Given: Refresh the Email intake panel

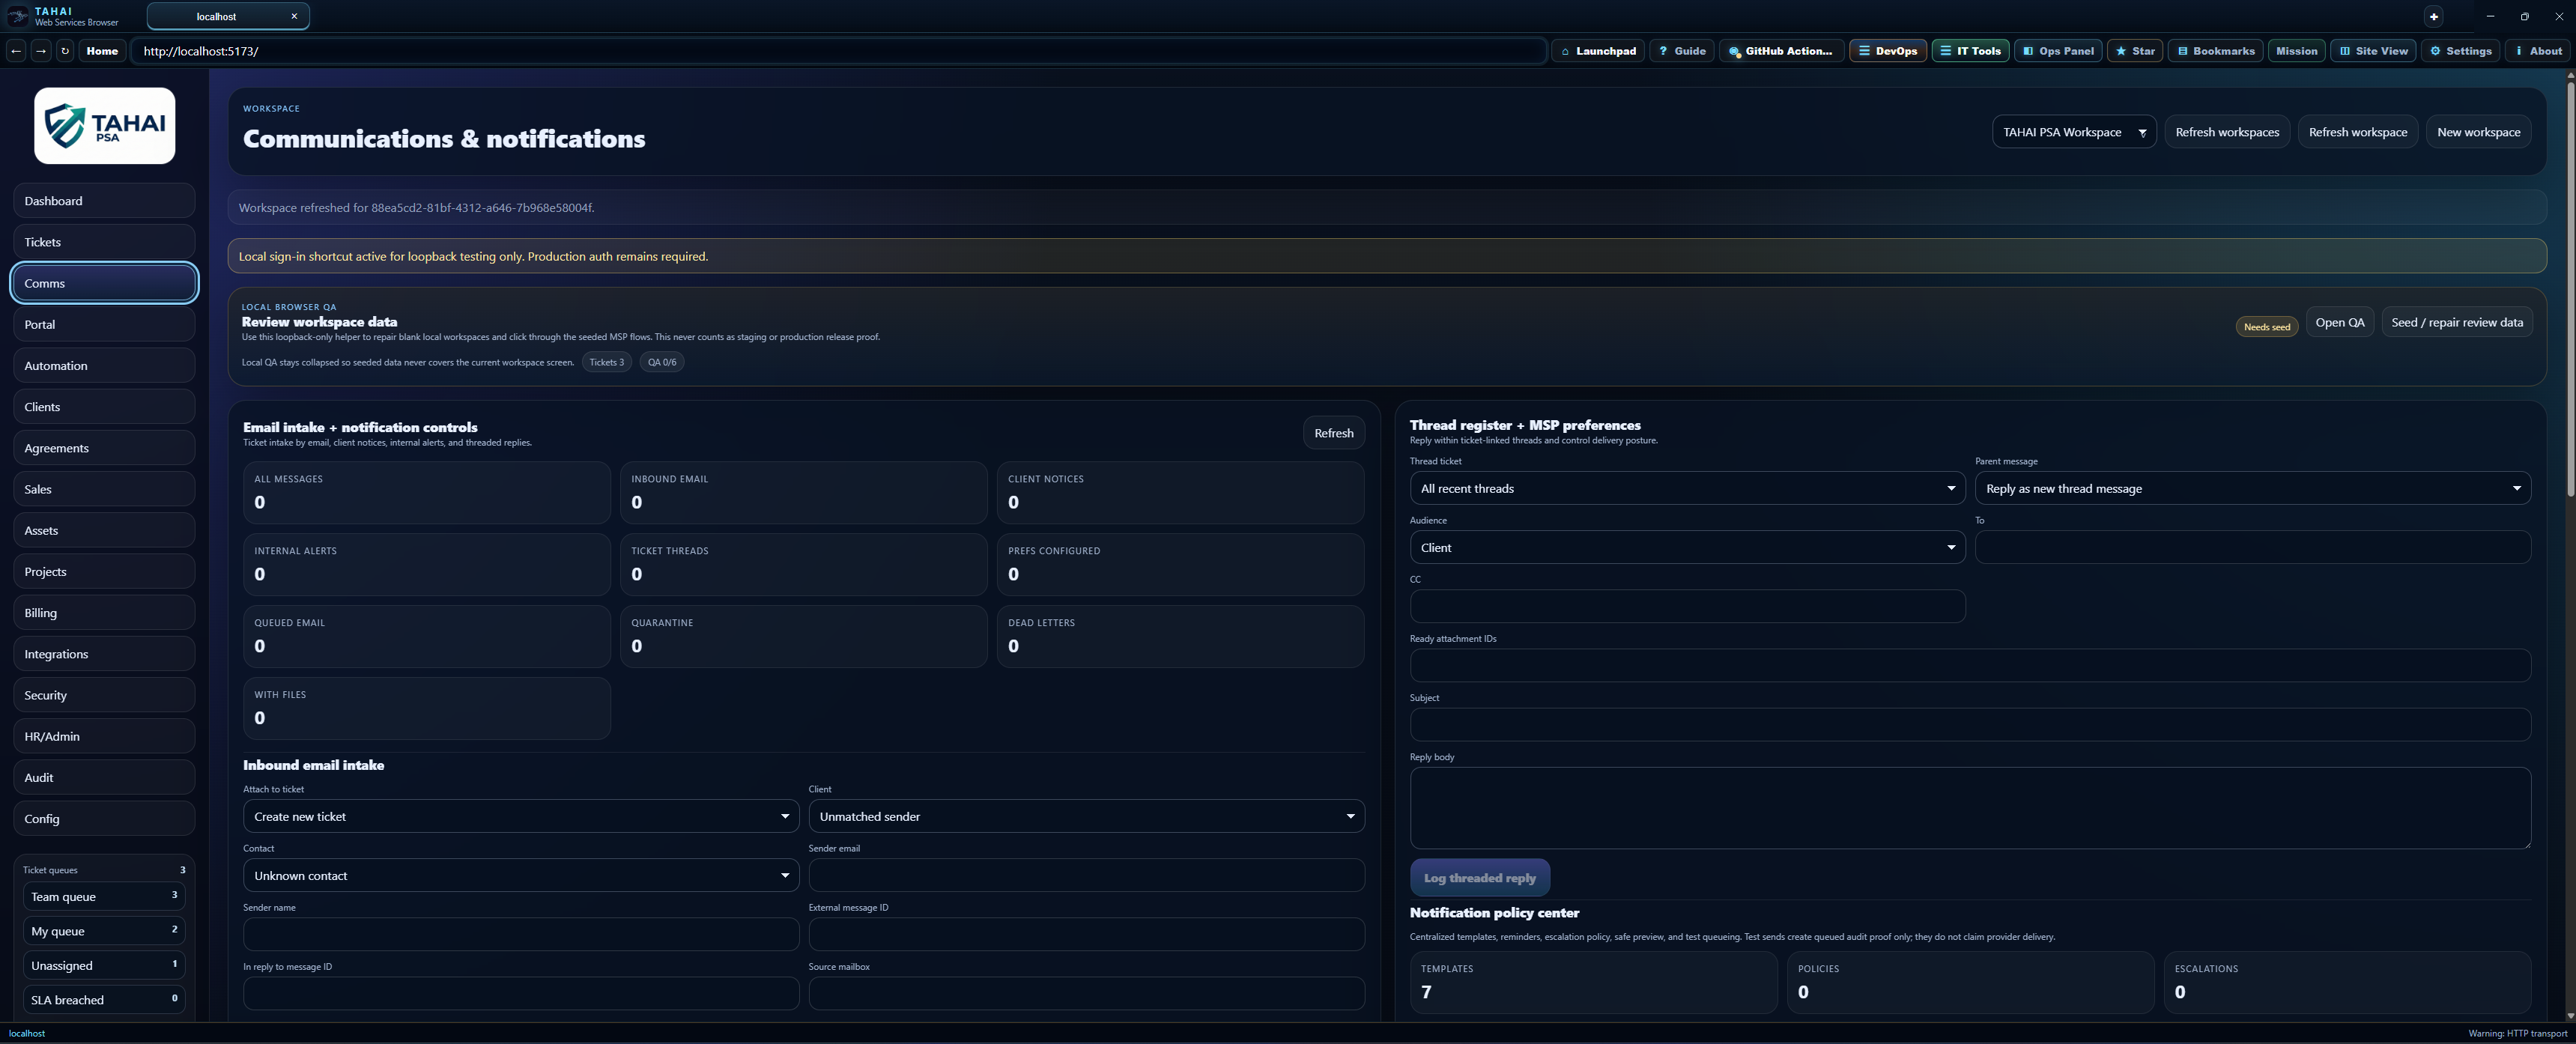Looking at the screenshot, I should pyautogui.click(x=1333, y=433).
